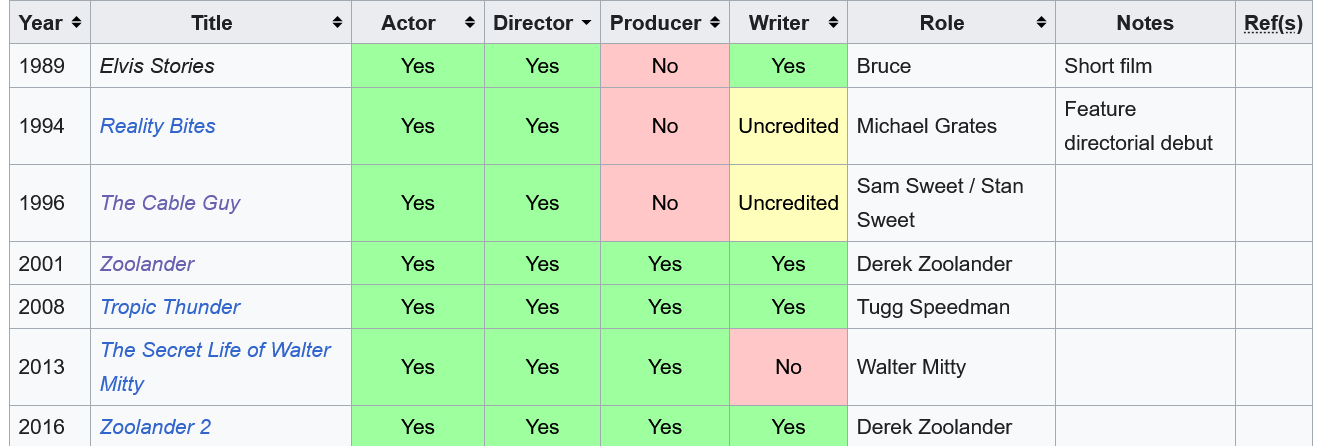Sort Role column via arrow icon

[1041, 23]
